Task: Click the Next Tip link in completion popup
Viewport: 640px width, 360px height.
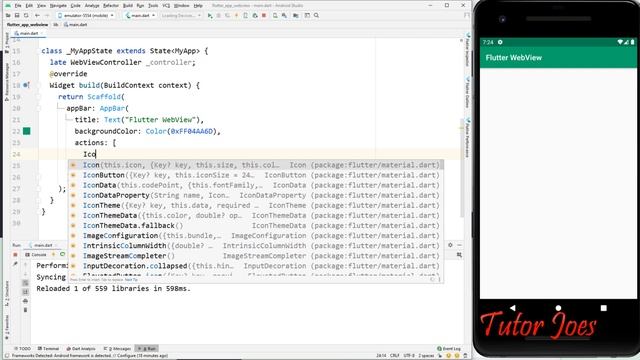Action: 131,280
